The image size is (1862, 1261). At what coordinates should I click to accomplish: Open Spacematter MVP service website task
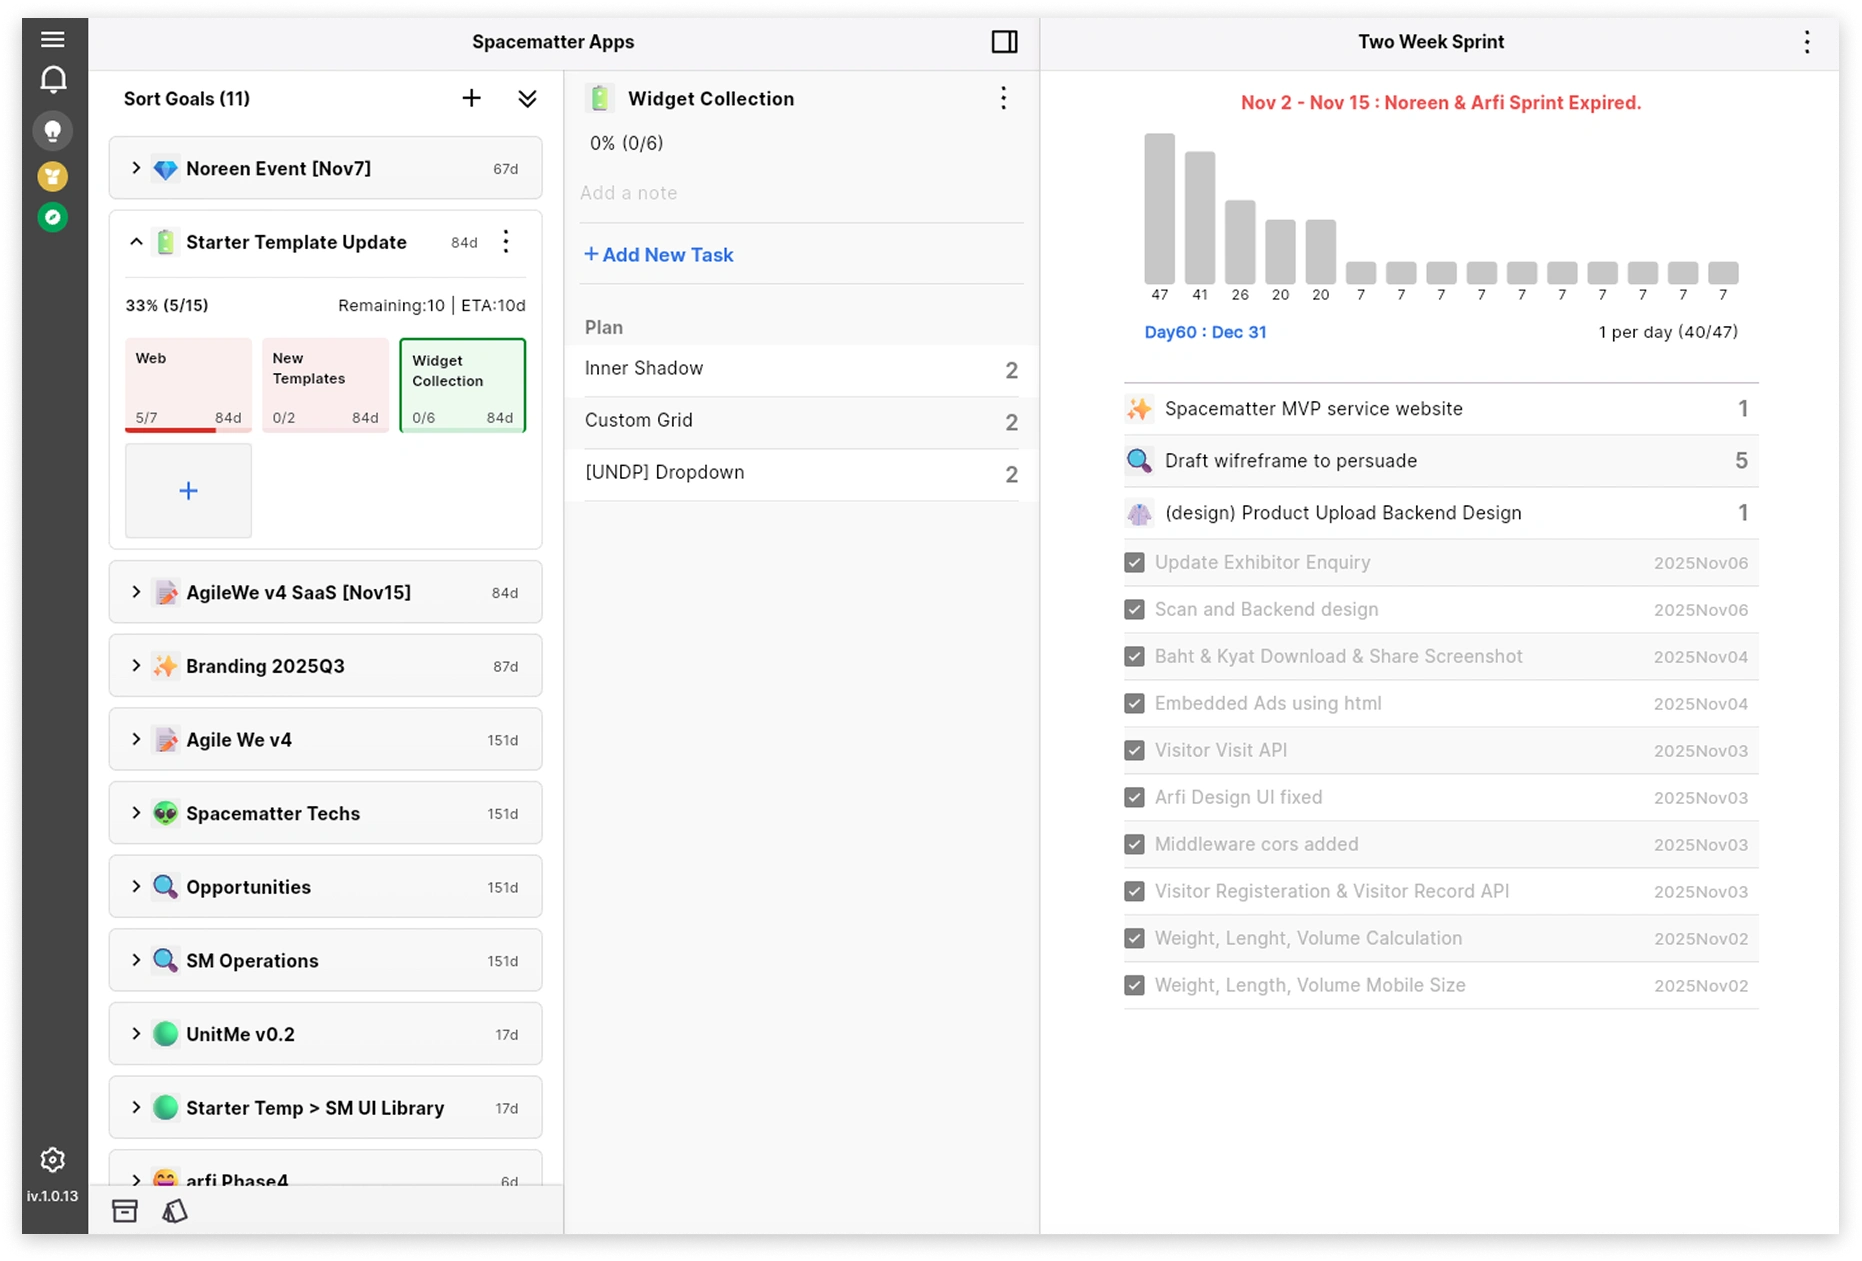tap(1441, 409)
